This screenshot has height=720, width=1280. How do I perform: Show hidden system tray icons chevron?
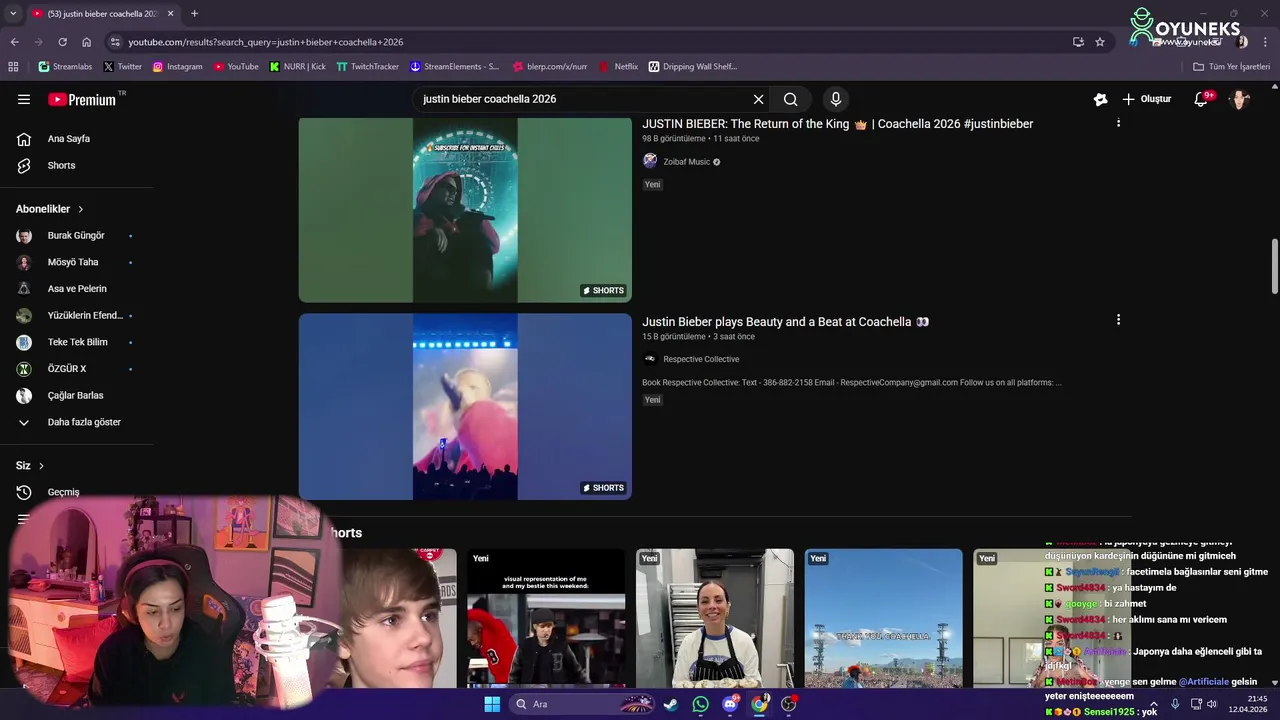pyautogui.click(x=1154, y=704)
